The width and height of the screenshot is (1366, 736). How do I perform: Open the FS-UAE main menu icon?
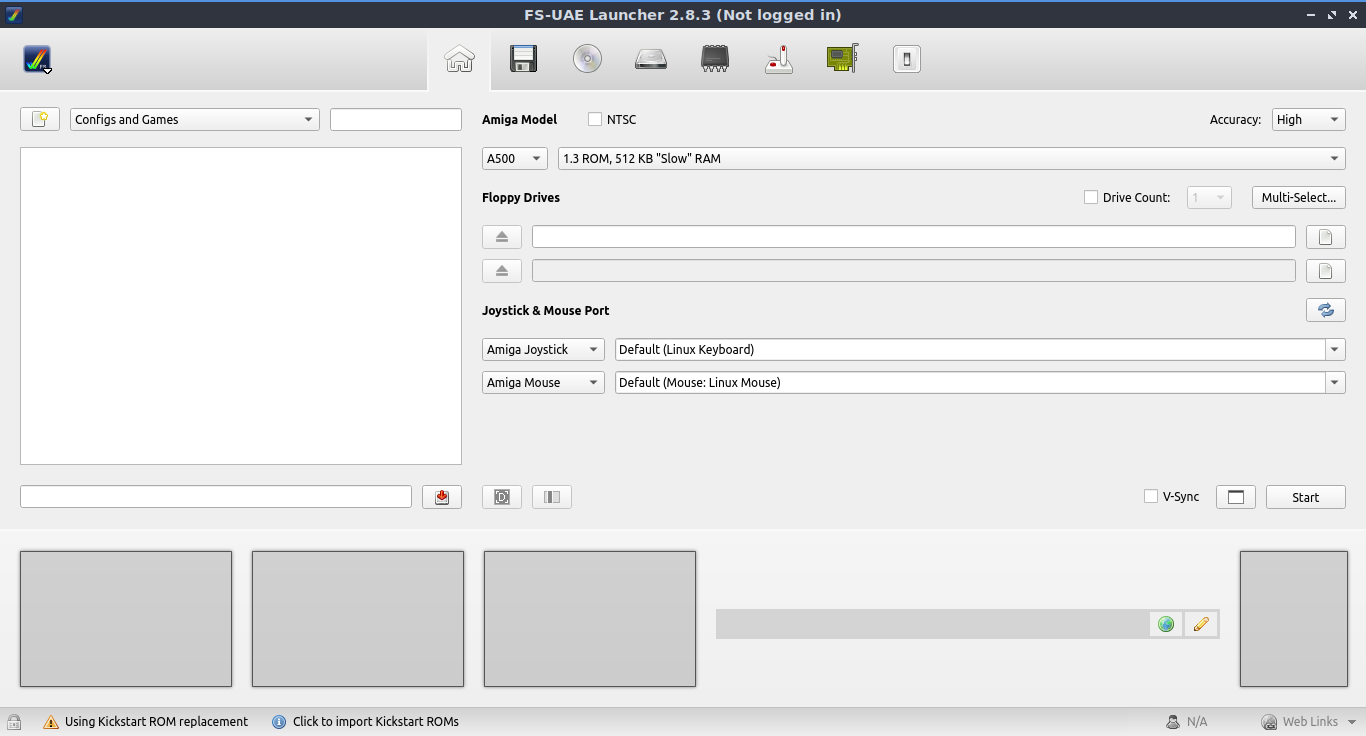coord(37,59)
